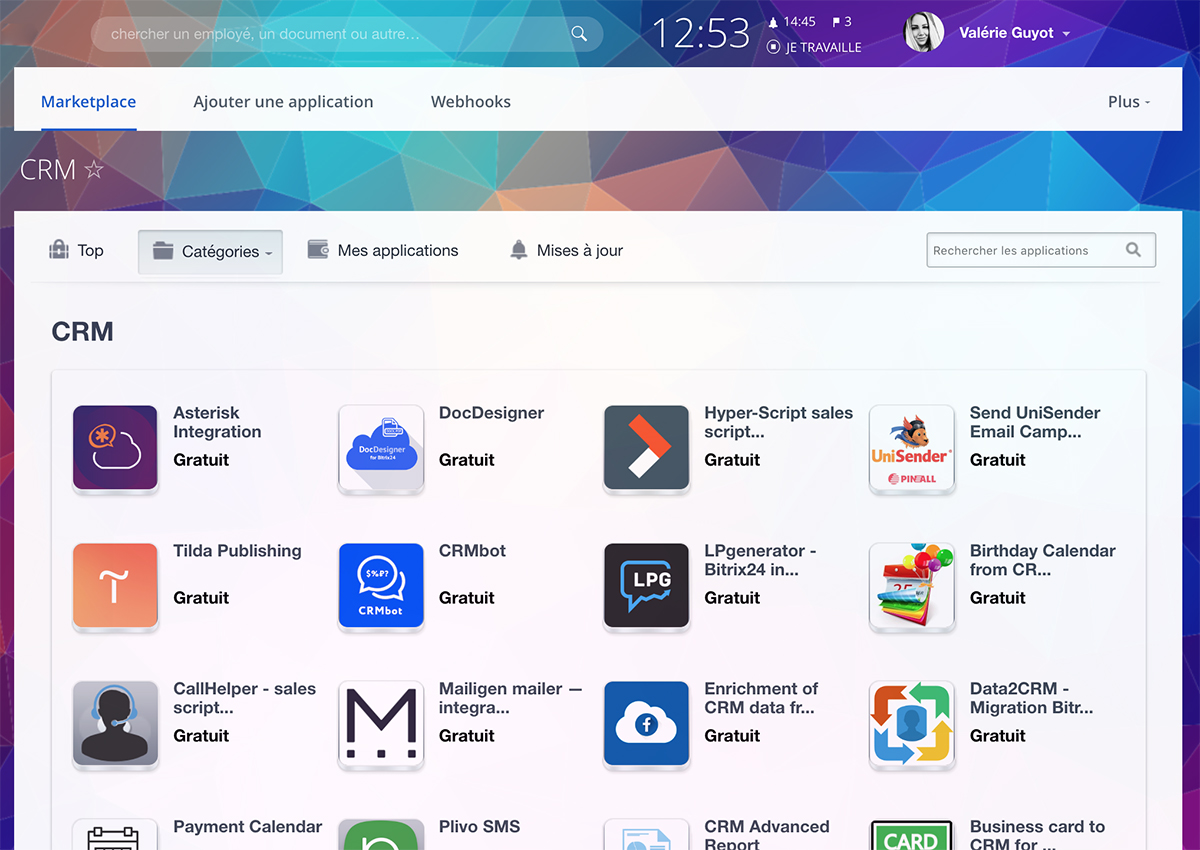Click the Data2CRM migration icon
Image resolution: width=1200 pixels, height=850 pixels.
[911, 723]
